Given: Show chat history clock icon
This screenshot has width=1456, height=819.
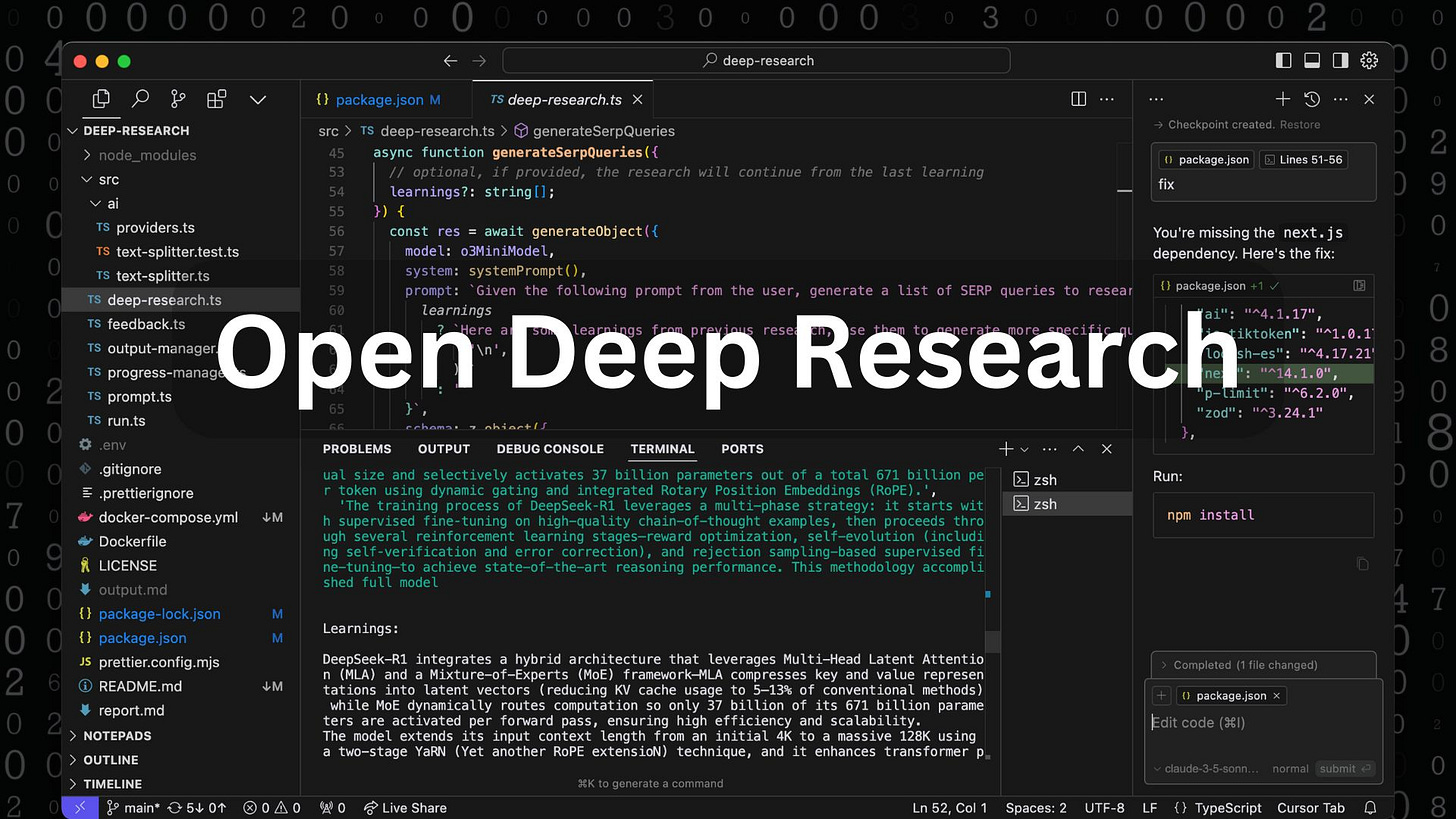Looking at the screenshot, I should click(x=1311, y=99).
